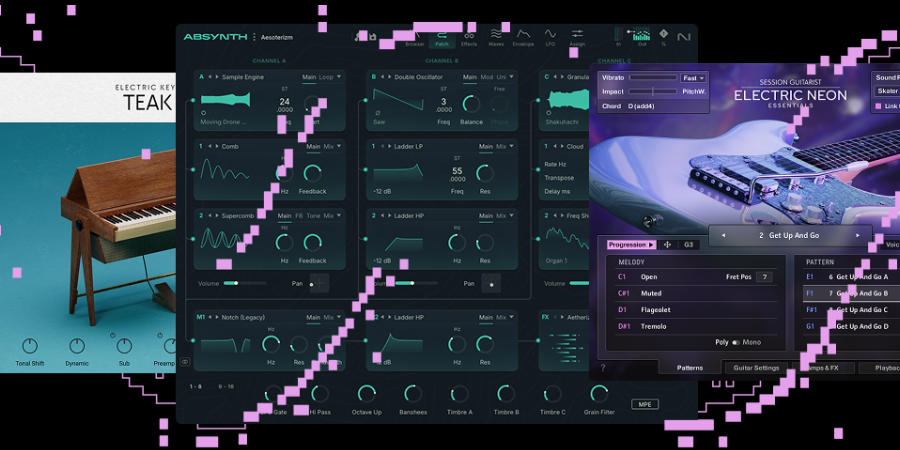Click the help question mark in Electric Neon
Viewport: 900px width, 450px height.
[603, 368]
